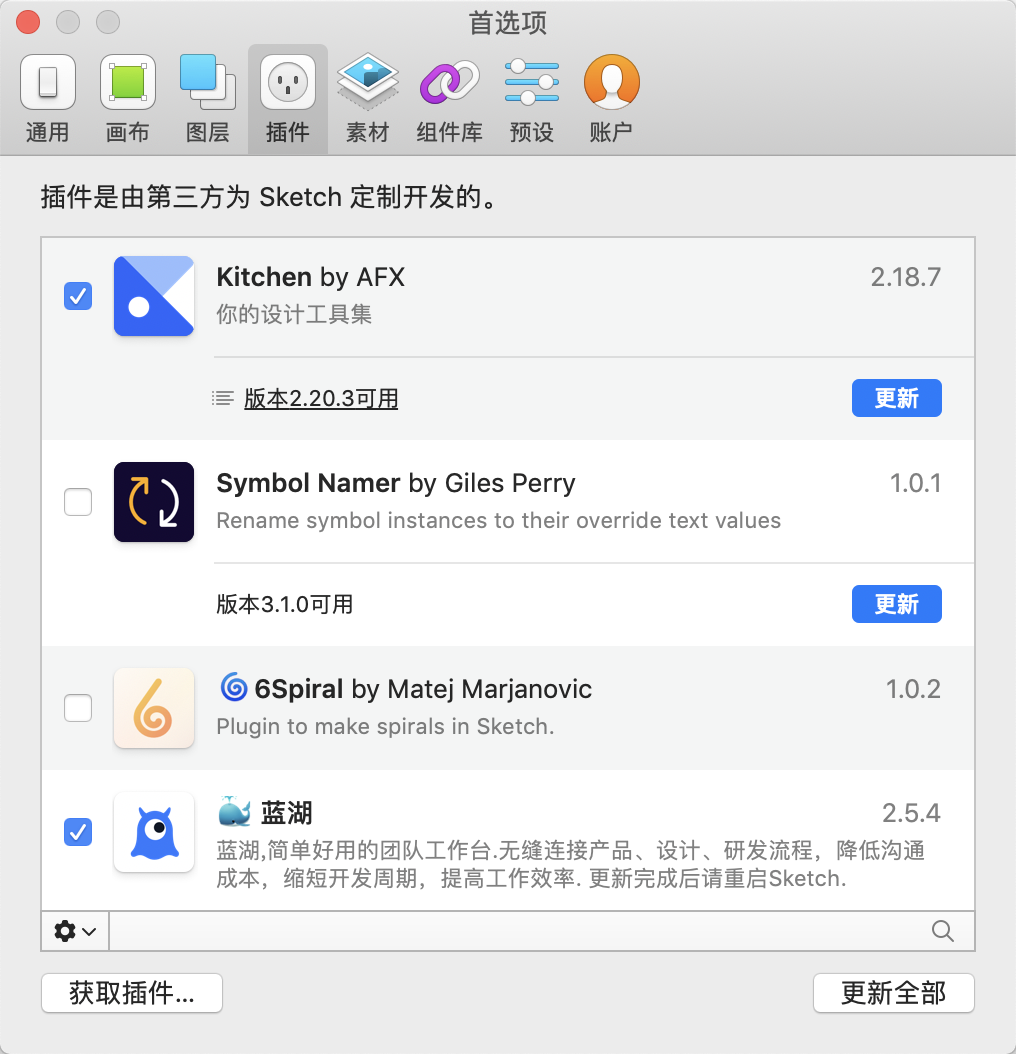Click the Kitchen version number 2.18.7
1016x1054 pixels.
(906, 277)
